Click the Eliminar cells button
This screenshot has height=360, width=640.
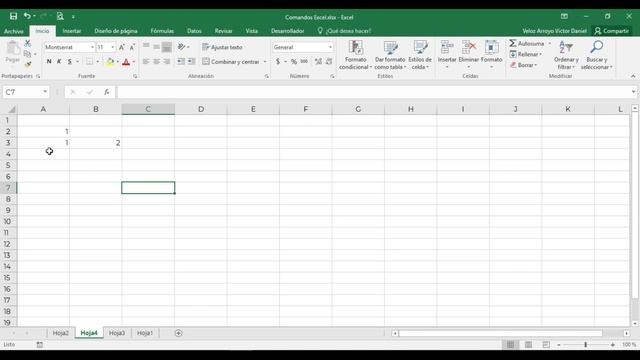[x=469, y=55]
